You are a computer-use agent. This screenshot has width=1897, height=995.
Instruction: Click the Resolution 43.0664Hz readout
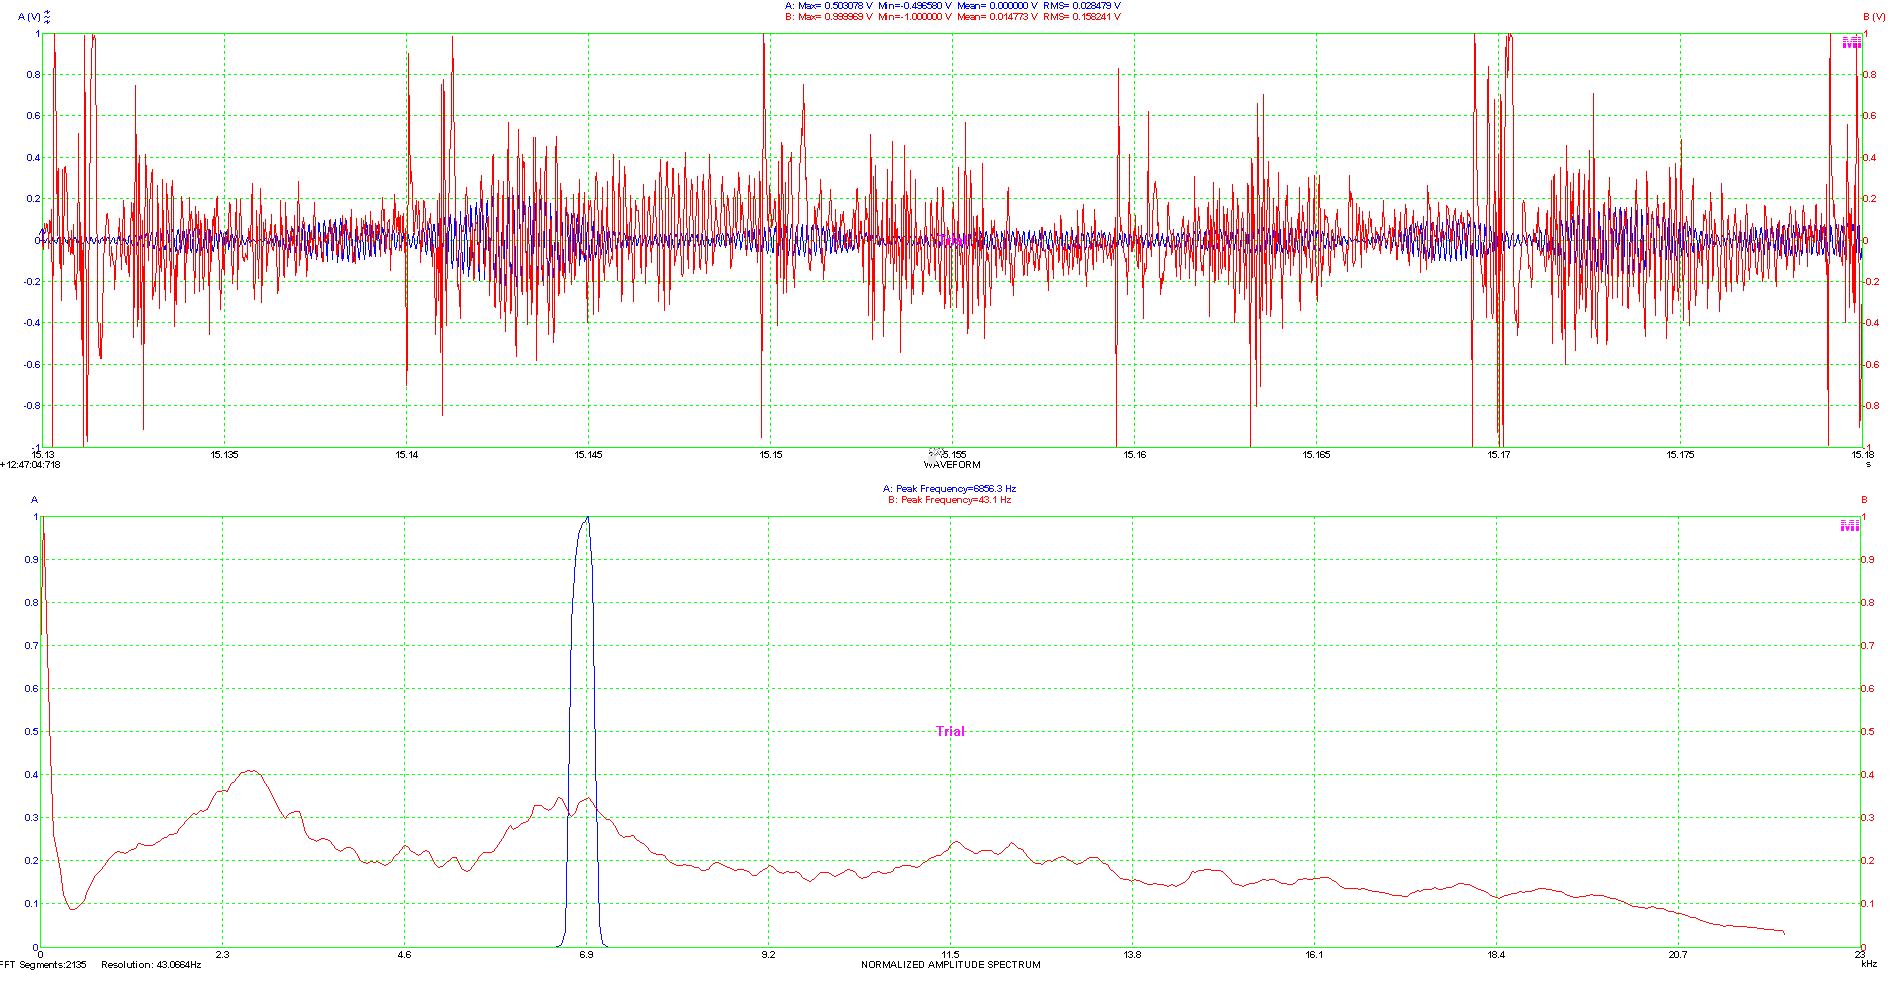click(151, 965)
